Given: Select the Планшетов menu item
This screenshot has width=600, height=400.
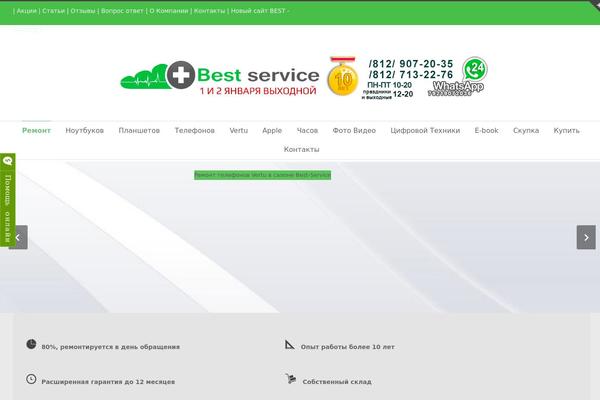Looking at the screenshot, I should pyautogui.click(x=139, y=131).
